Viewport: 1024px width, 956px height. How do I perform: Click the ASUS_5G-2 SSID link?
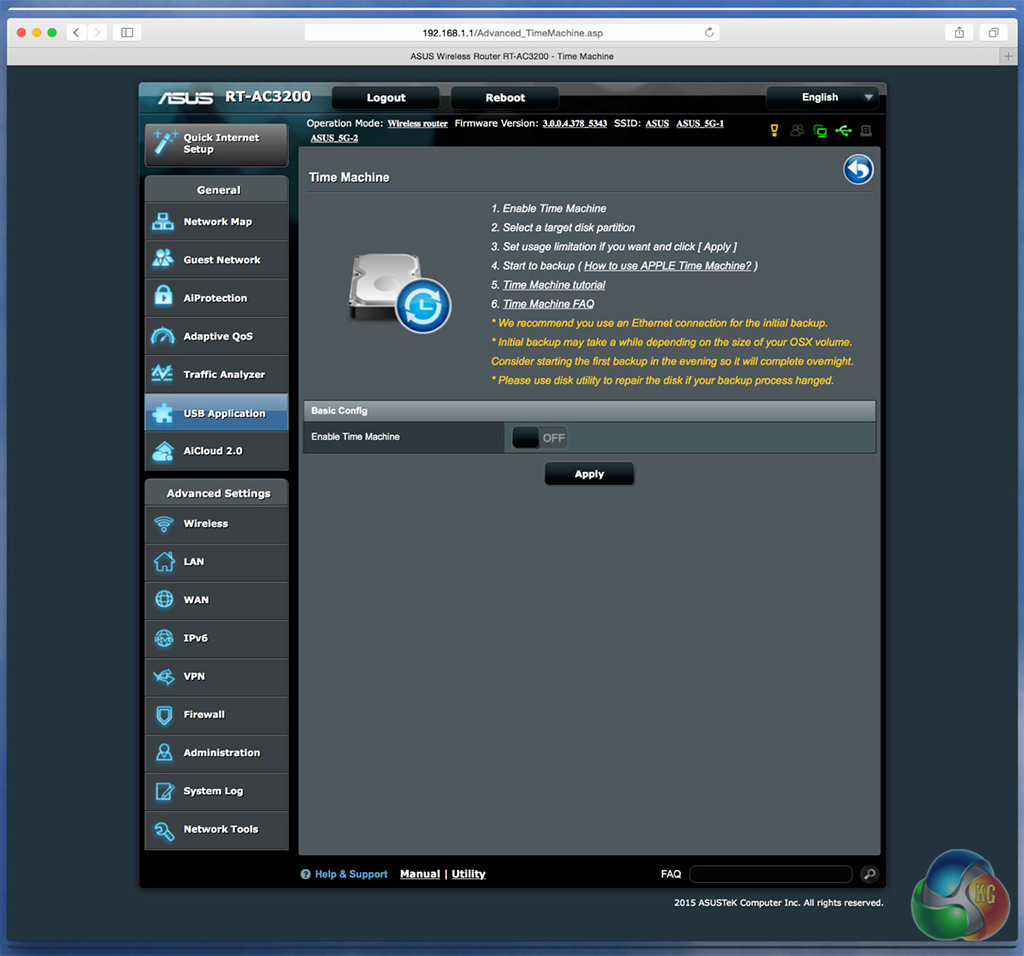[x=334, y=138]
